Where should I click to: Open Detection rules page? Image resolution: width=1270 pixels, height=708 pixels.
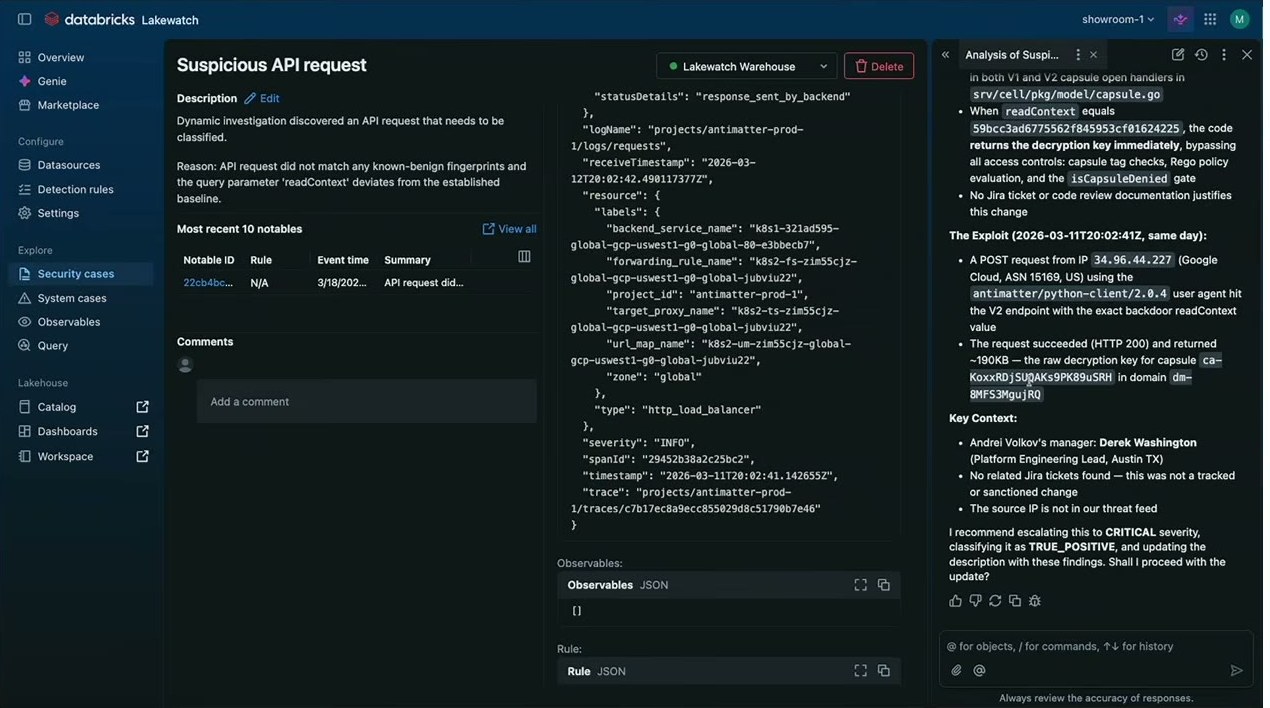82,189
